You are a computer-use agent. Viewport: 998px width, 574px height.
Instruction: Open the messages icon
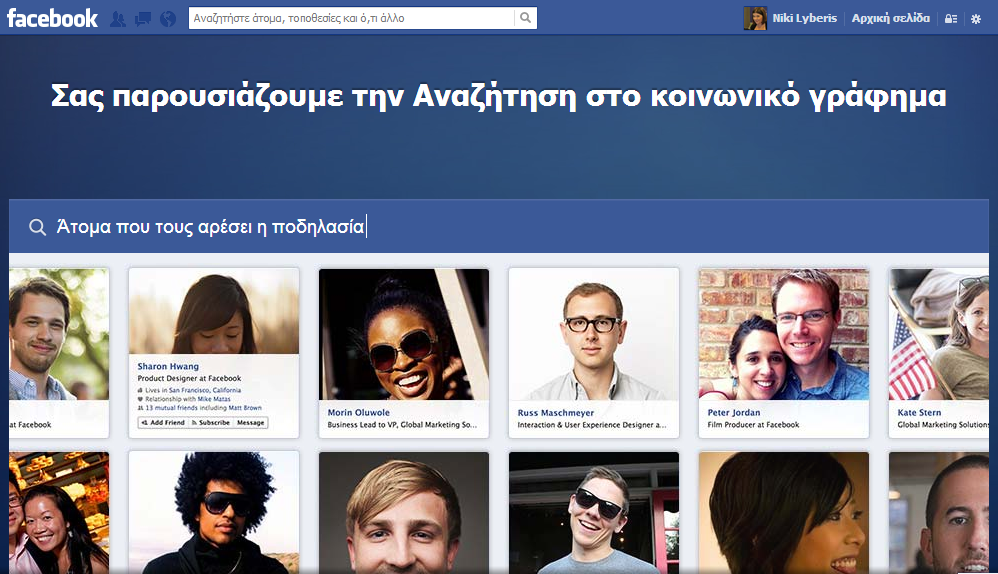point(142,19)
